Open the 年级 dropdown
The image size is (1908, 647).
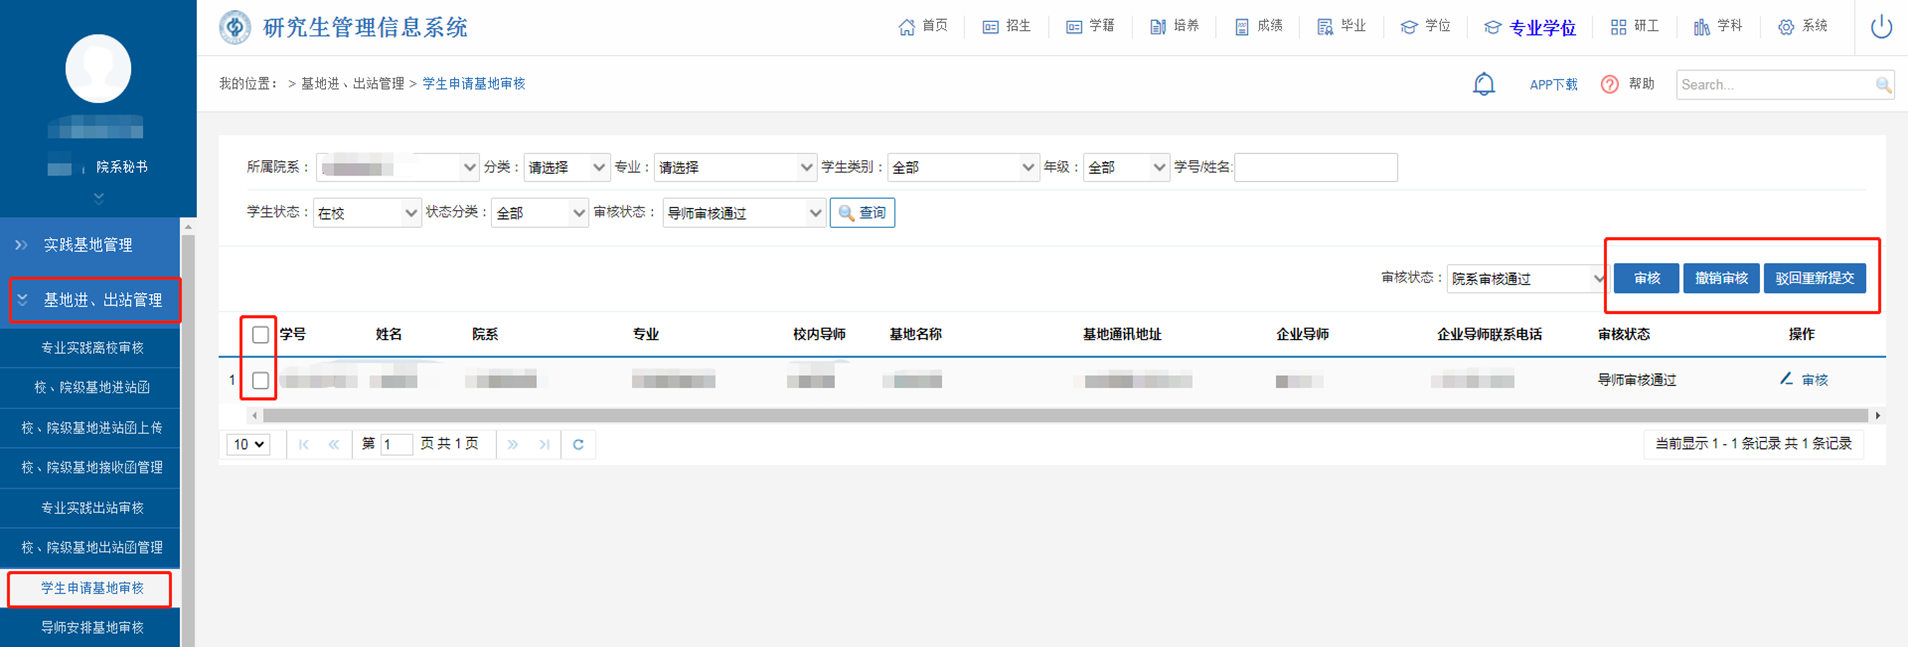pos(1125,168)
